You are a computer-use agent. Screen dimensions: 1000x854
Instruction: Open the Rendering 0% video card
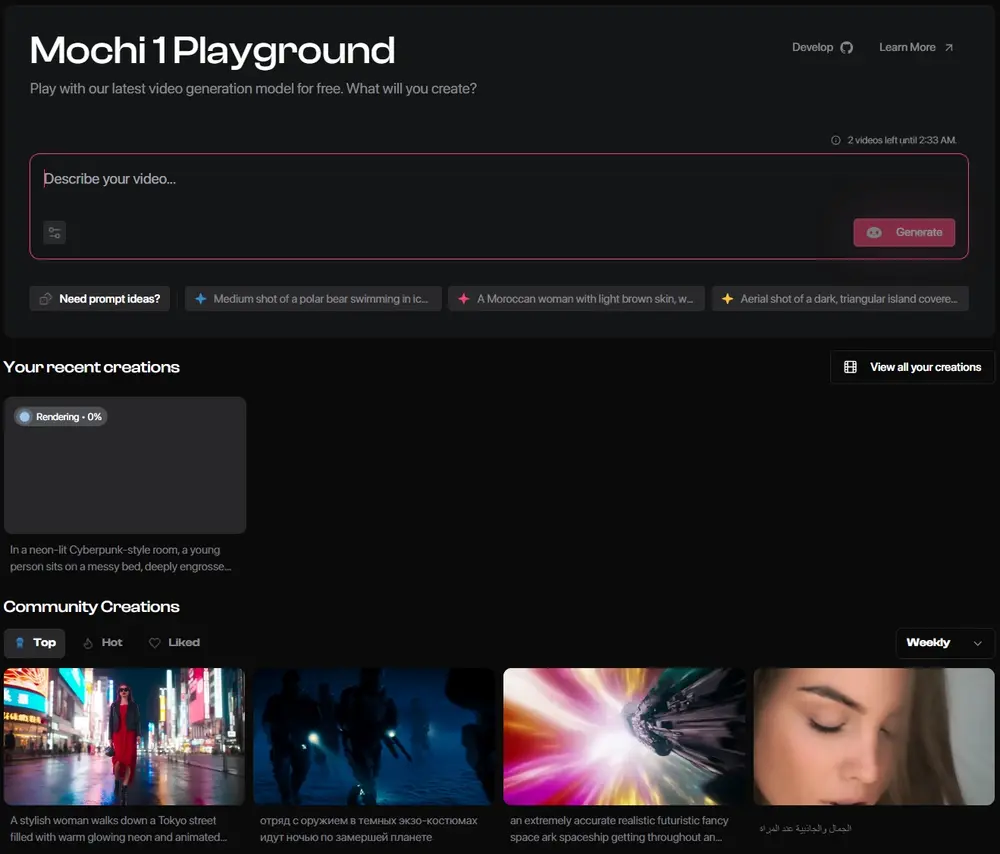[125, 465]
